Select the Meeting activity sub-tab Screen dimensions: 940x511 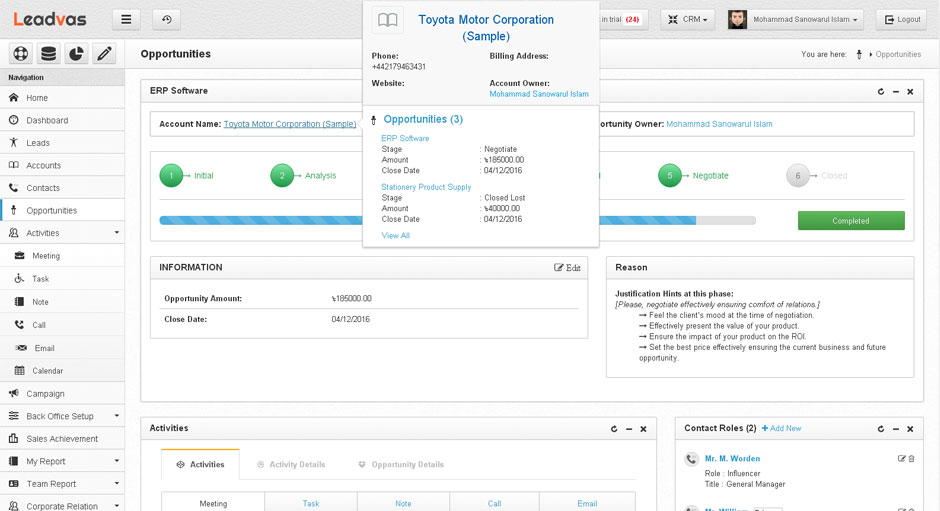213,503
